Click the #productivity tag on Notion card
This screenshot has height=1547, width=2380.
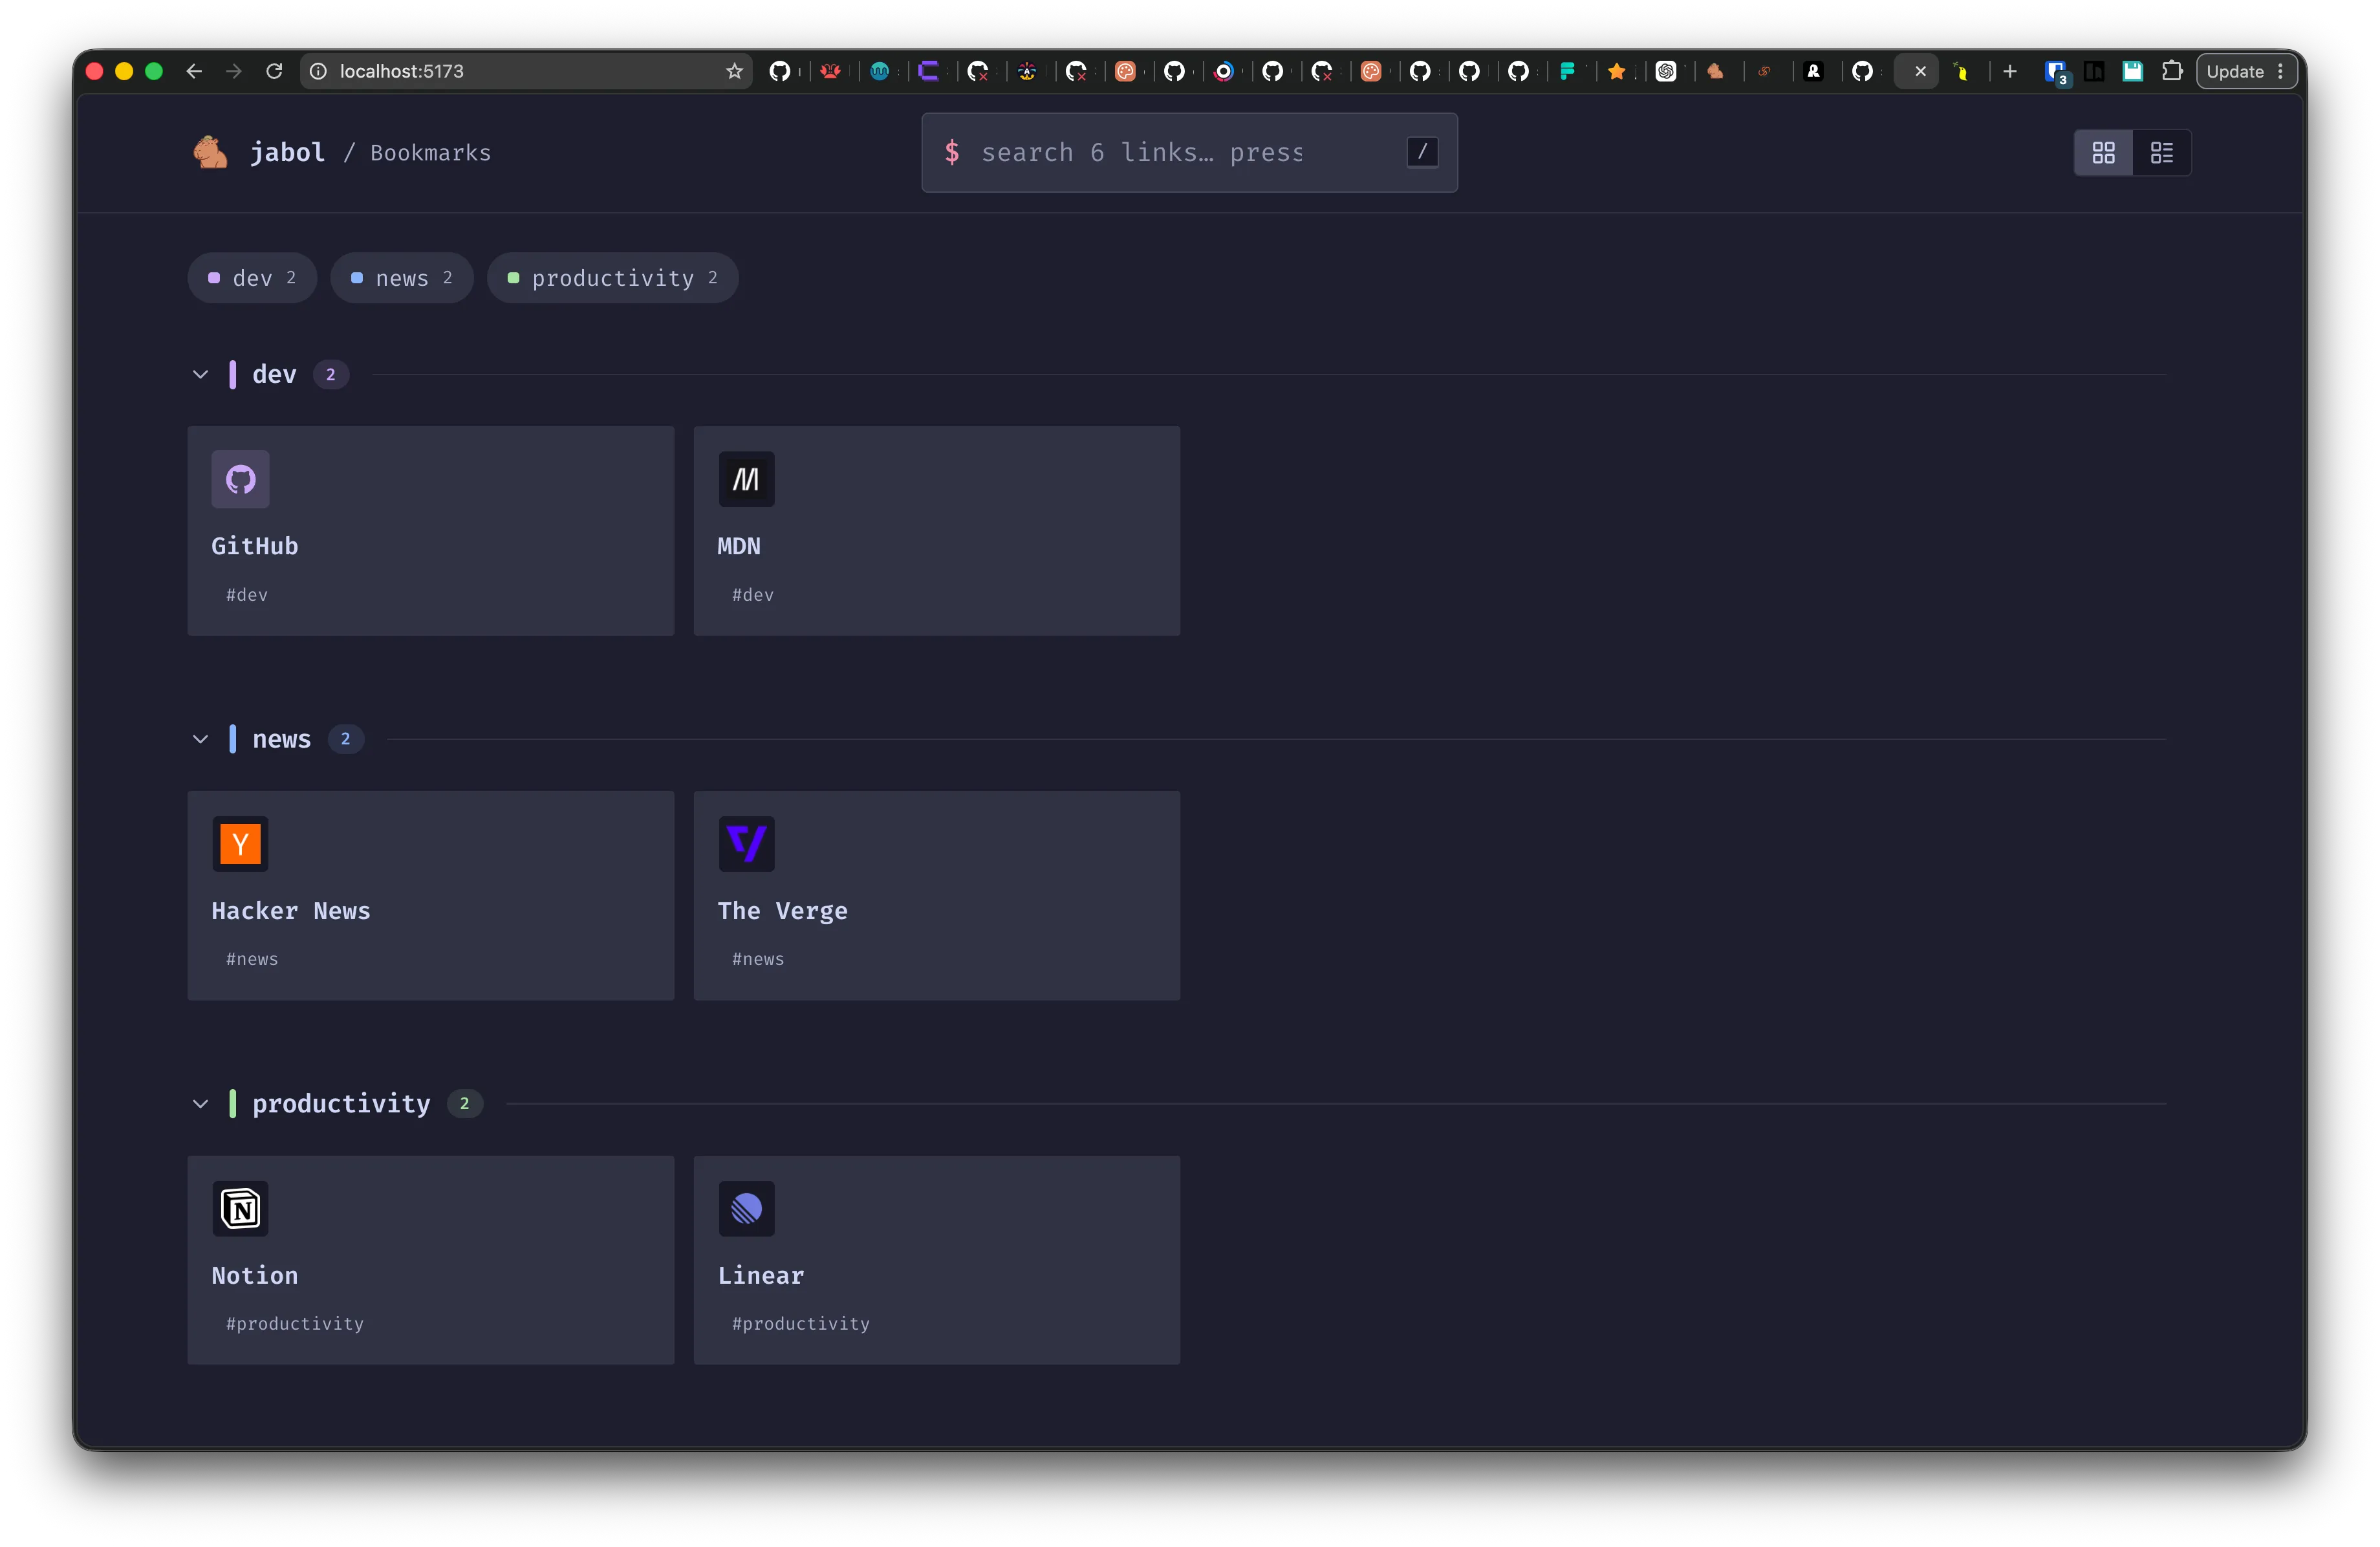click(294, 1324)
